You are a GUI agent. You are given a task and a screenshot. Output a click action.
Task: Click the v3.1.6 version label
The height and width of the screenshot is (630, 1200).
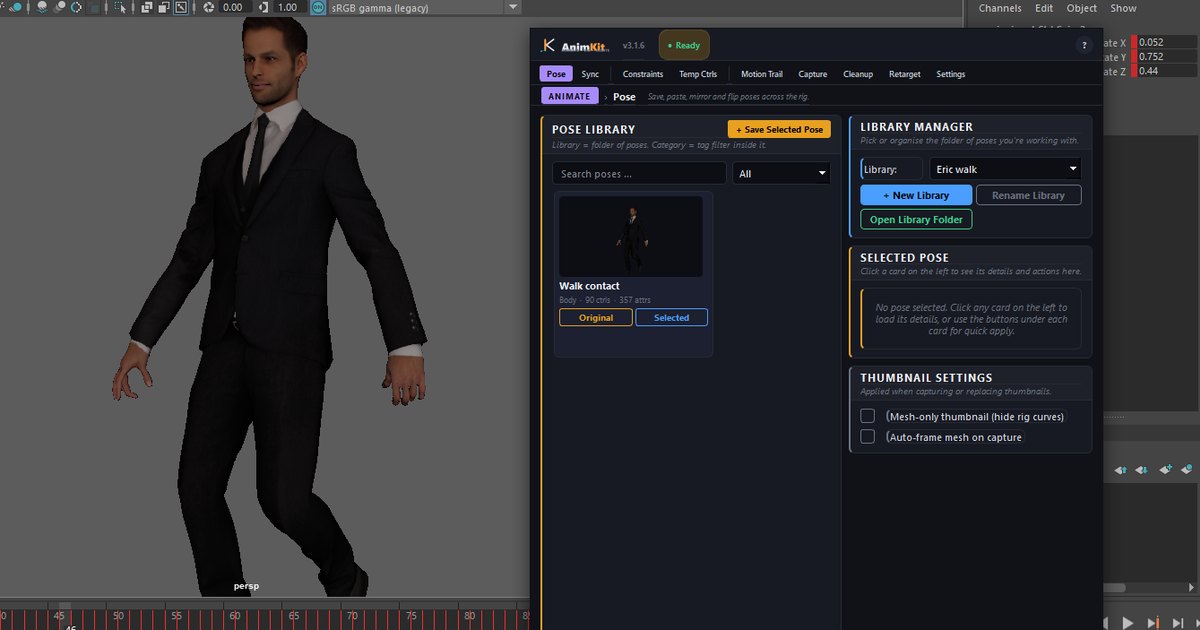633,46
